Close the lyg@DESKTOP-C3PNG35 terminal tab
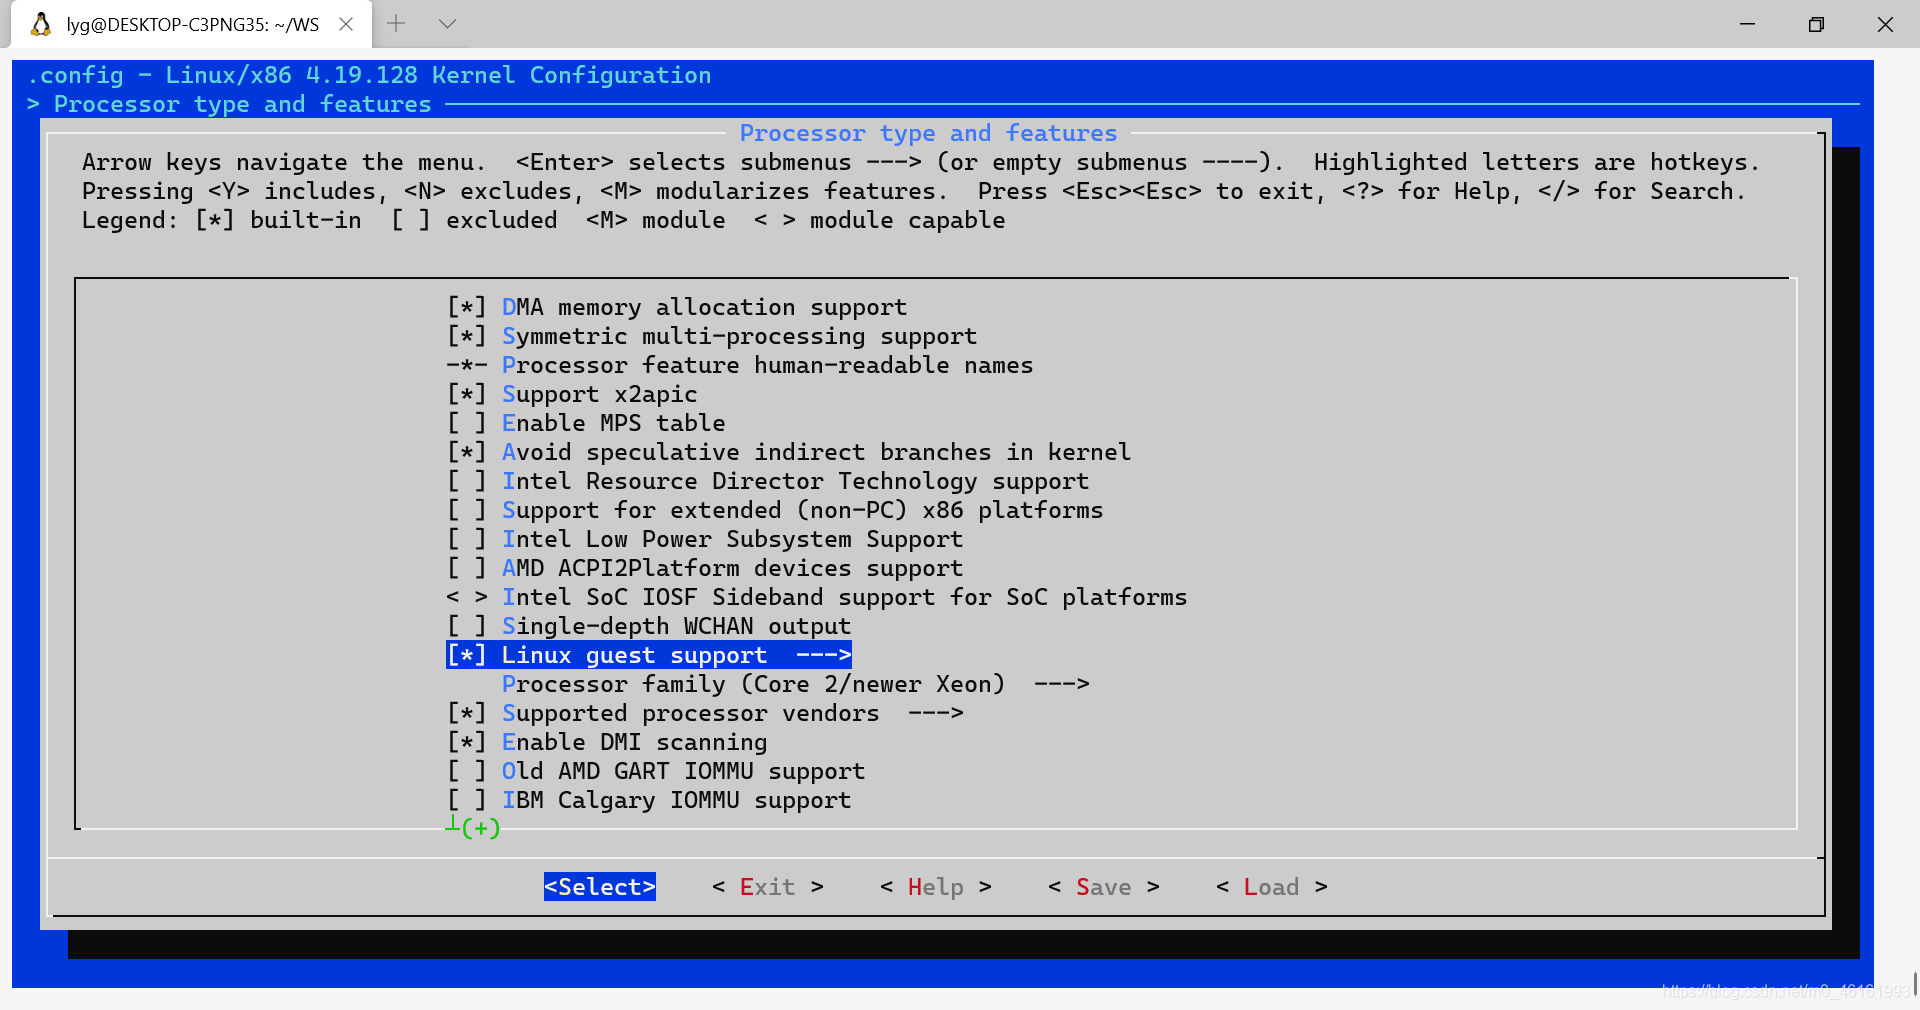This screenshot has width=1920, height=1010. click(x=346, y=24)
